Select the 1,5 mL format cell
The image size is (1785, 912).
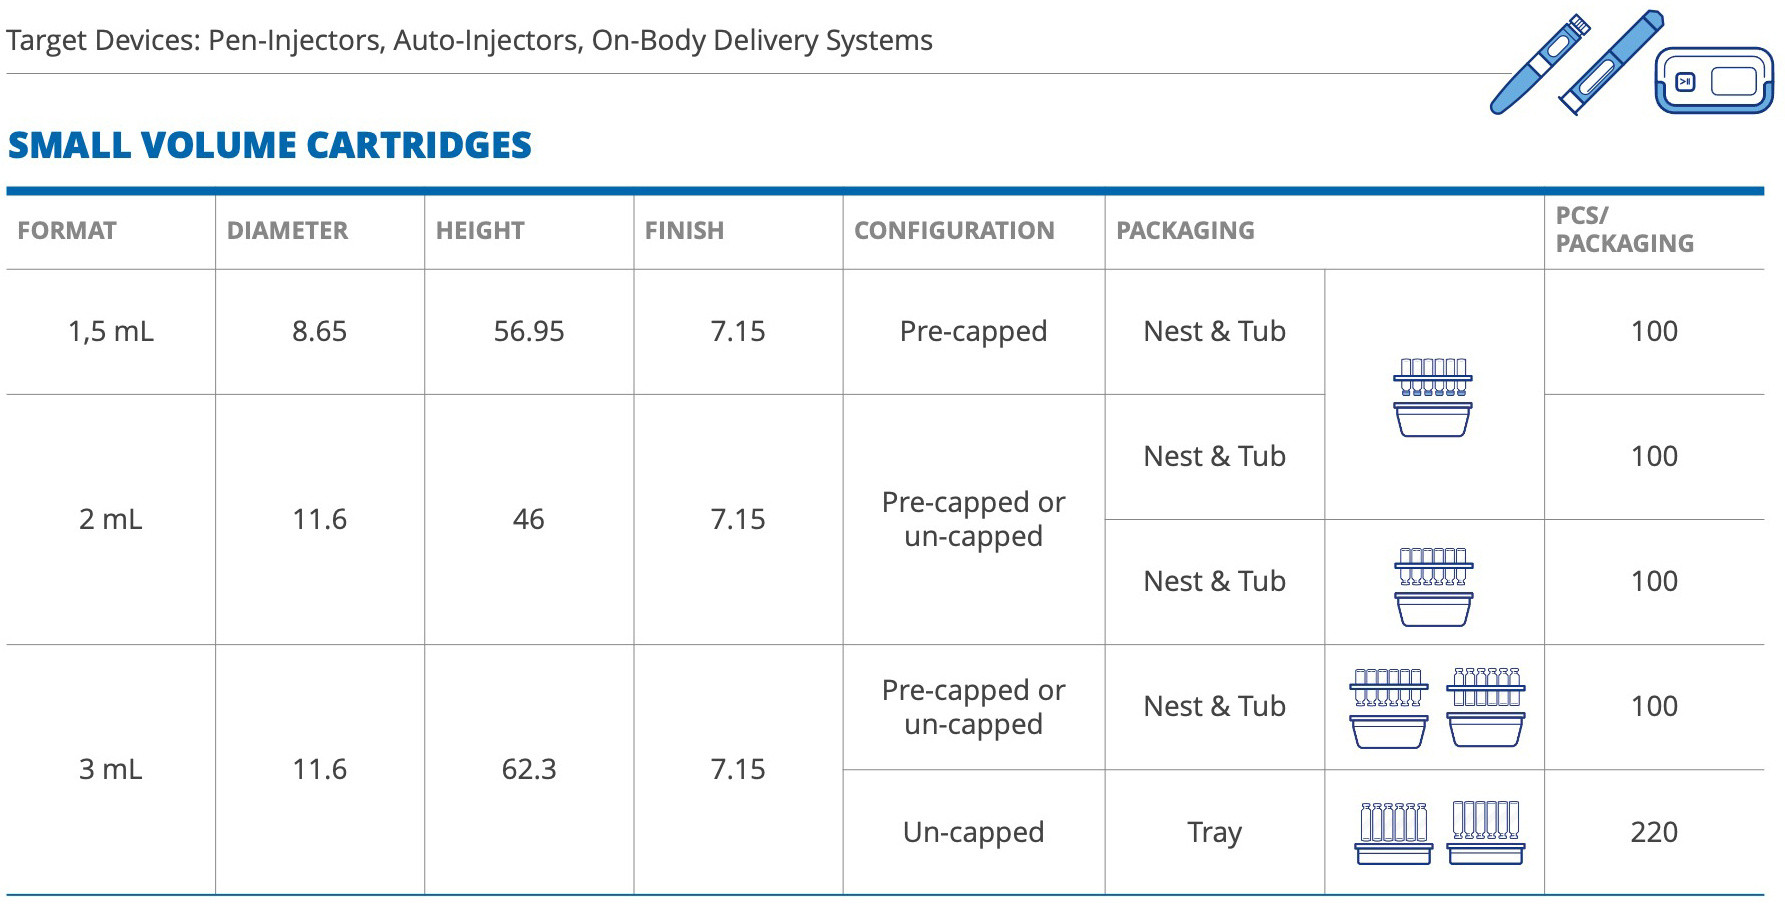pyautogui.click(x=111, y=332)
